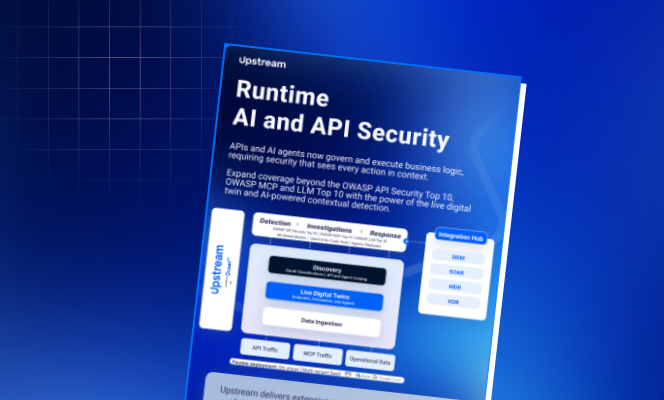This screenshot has width=664, height=400.
Task: Click the vertical Upstream Ocean AI logo panel
Action: tap(221, 269)
